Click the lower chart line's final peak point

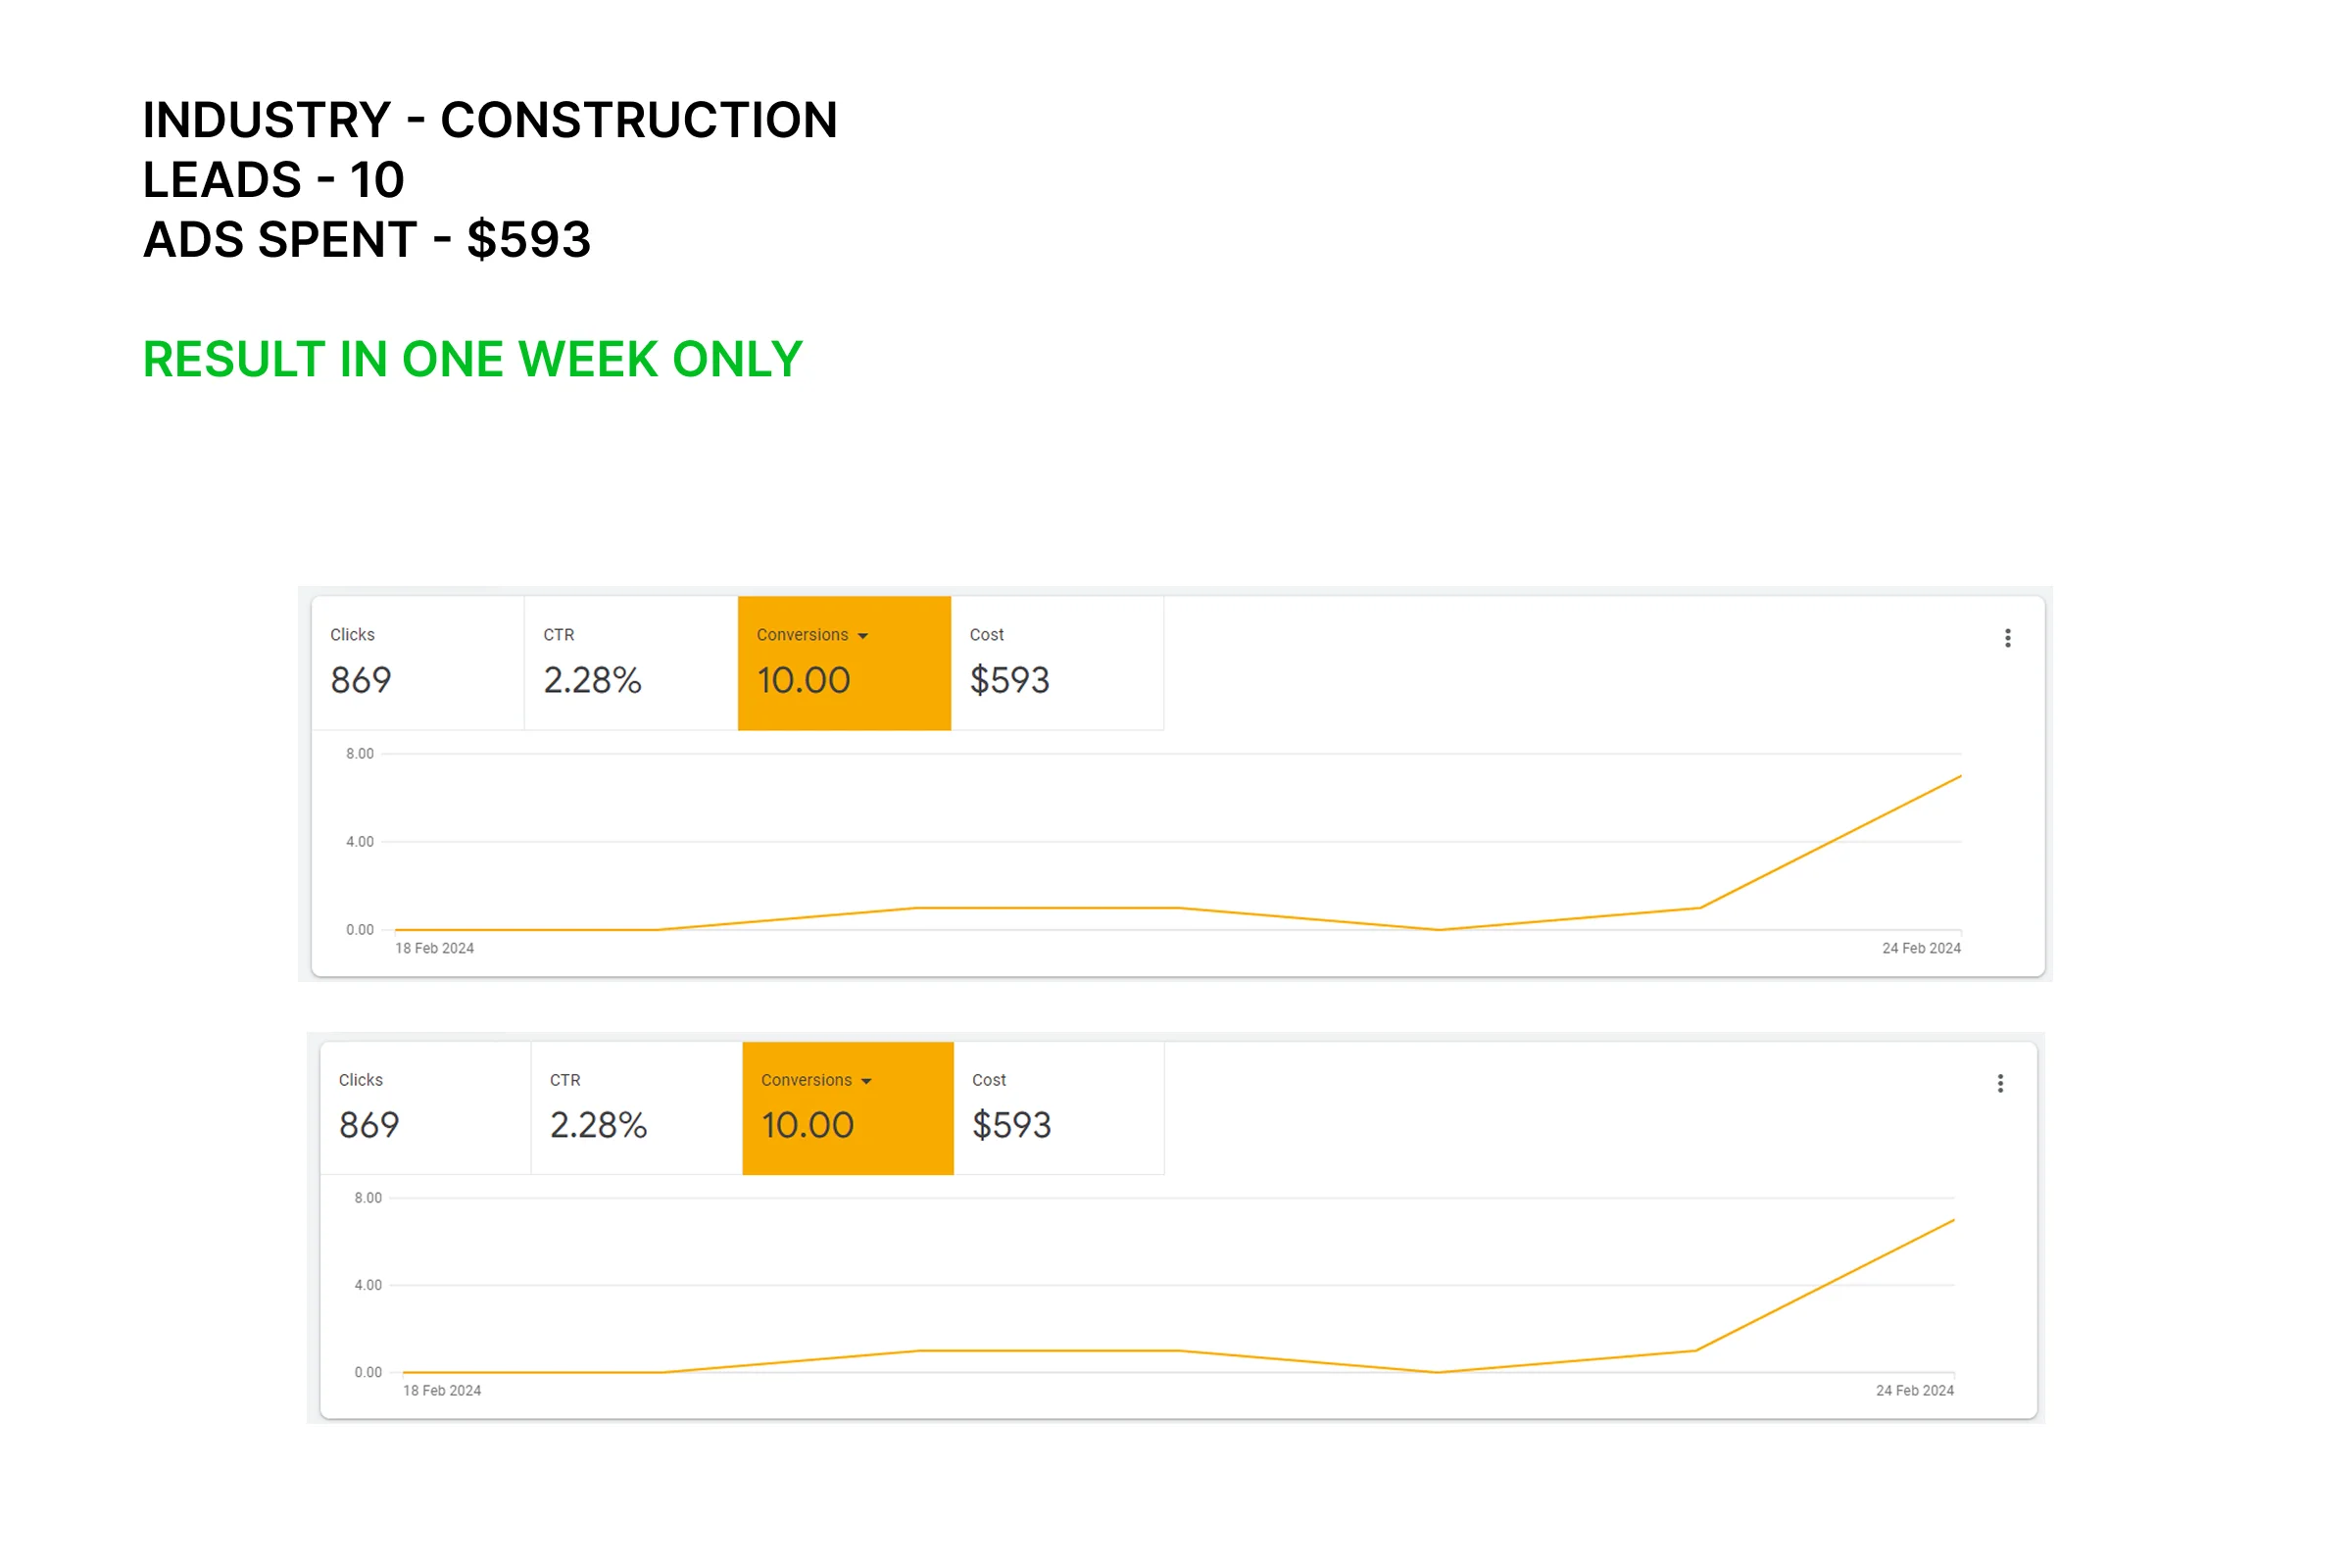(1953, 1220)
